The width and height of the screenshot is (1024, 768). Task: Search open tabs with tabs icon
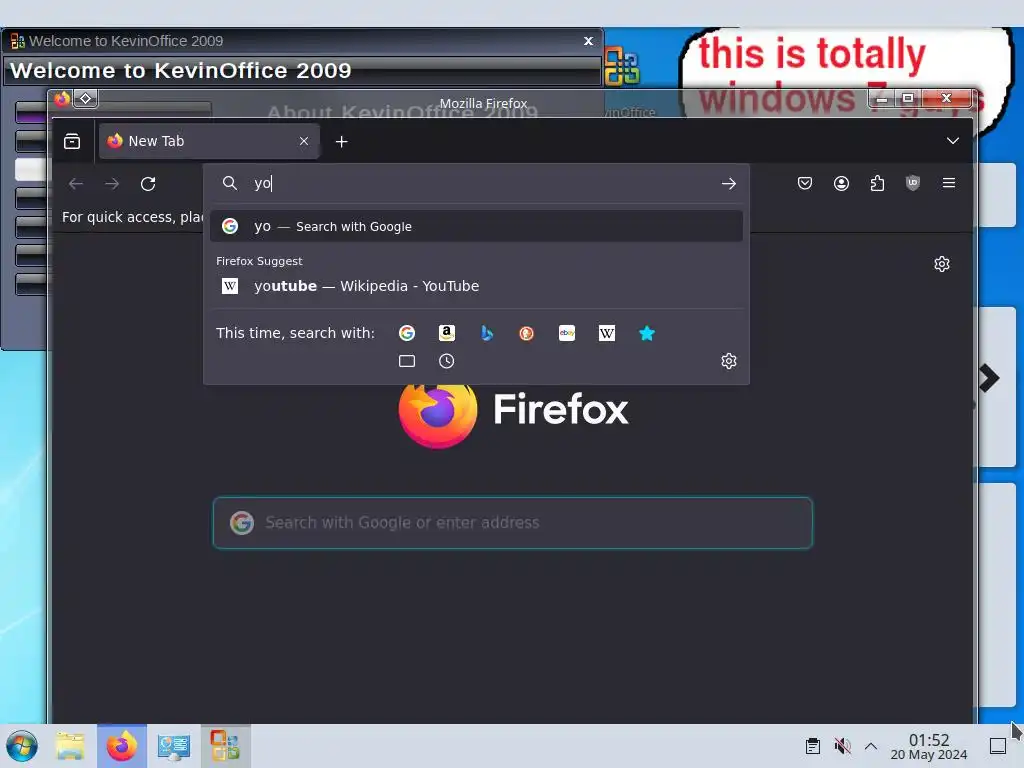tap(407, 361)
